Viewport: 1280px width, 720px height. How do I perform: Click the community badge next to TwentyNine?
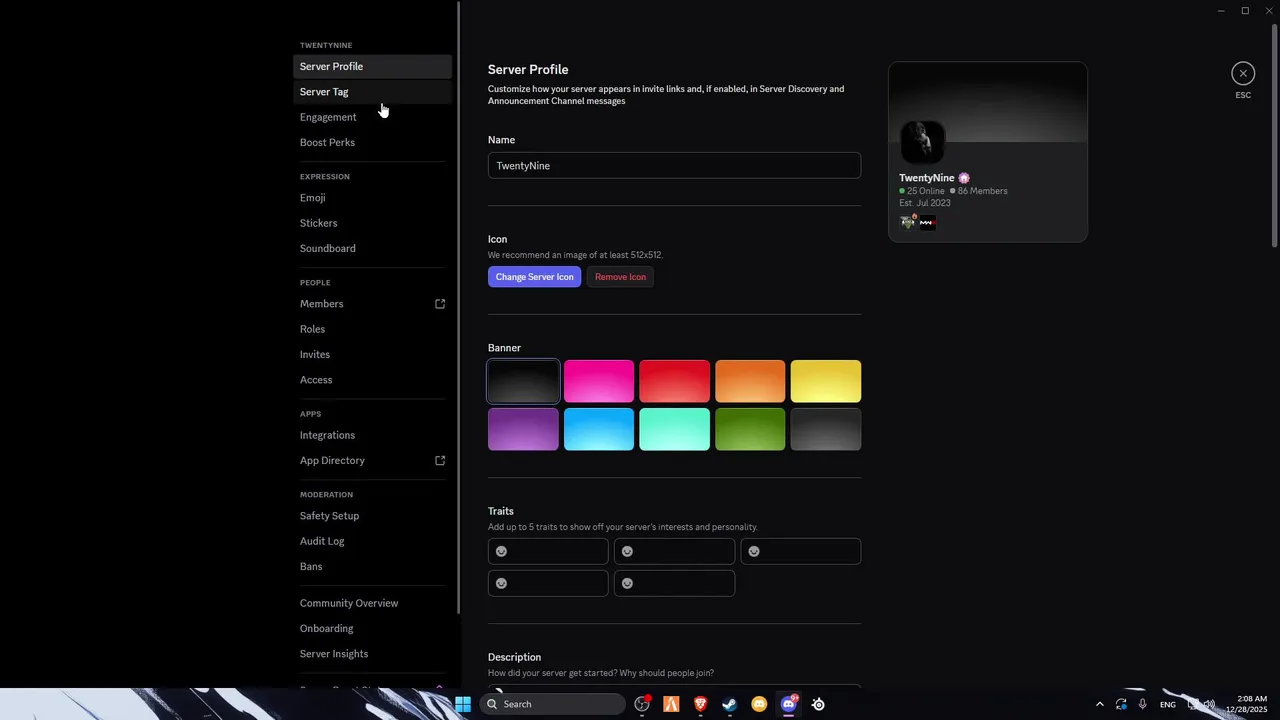click(x=964, y=178)
